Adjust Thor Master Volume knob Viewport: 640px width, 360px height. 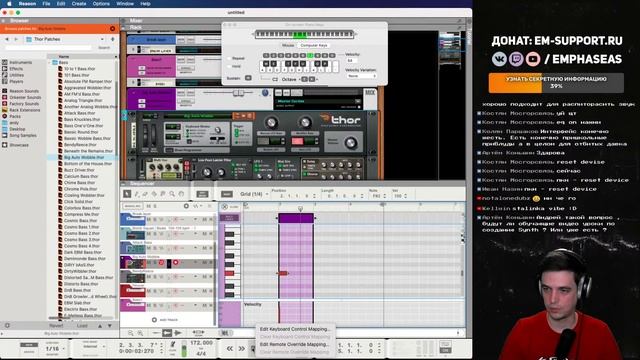click(350, 142)
